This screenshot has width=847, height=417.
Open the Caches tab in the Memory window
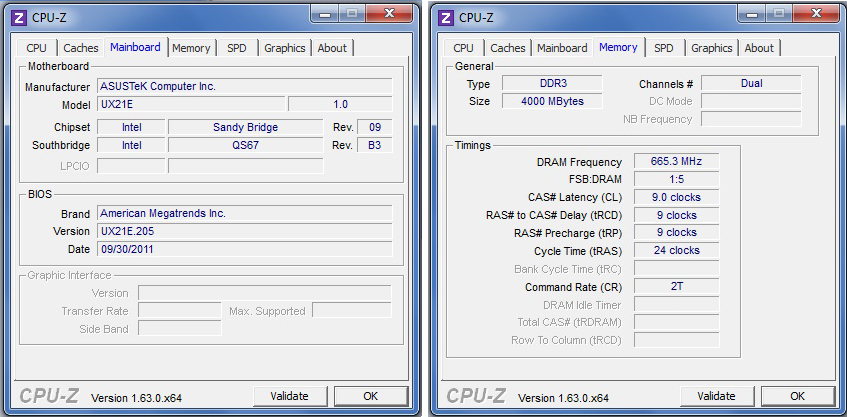[x=508, y=48]
